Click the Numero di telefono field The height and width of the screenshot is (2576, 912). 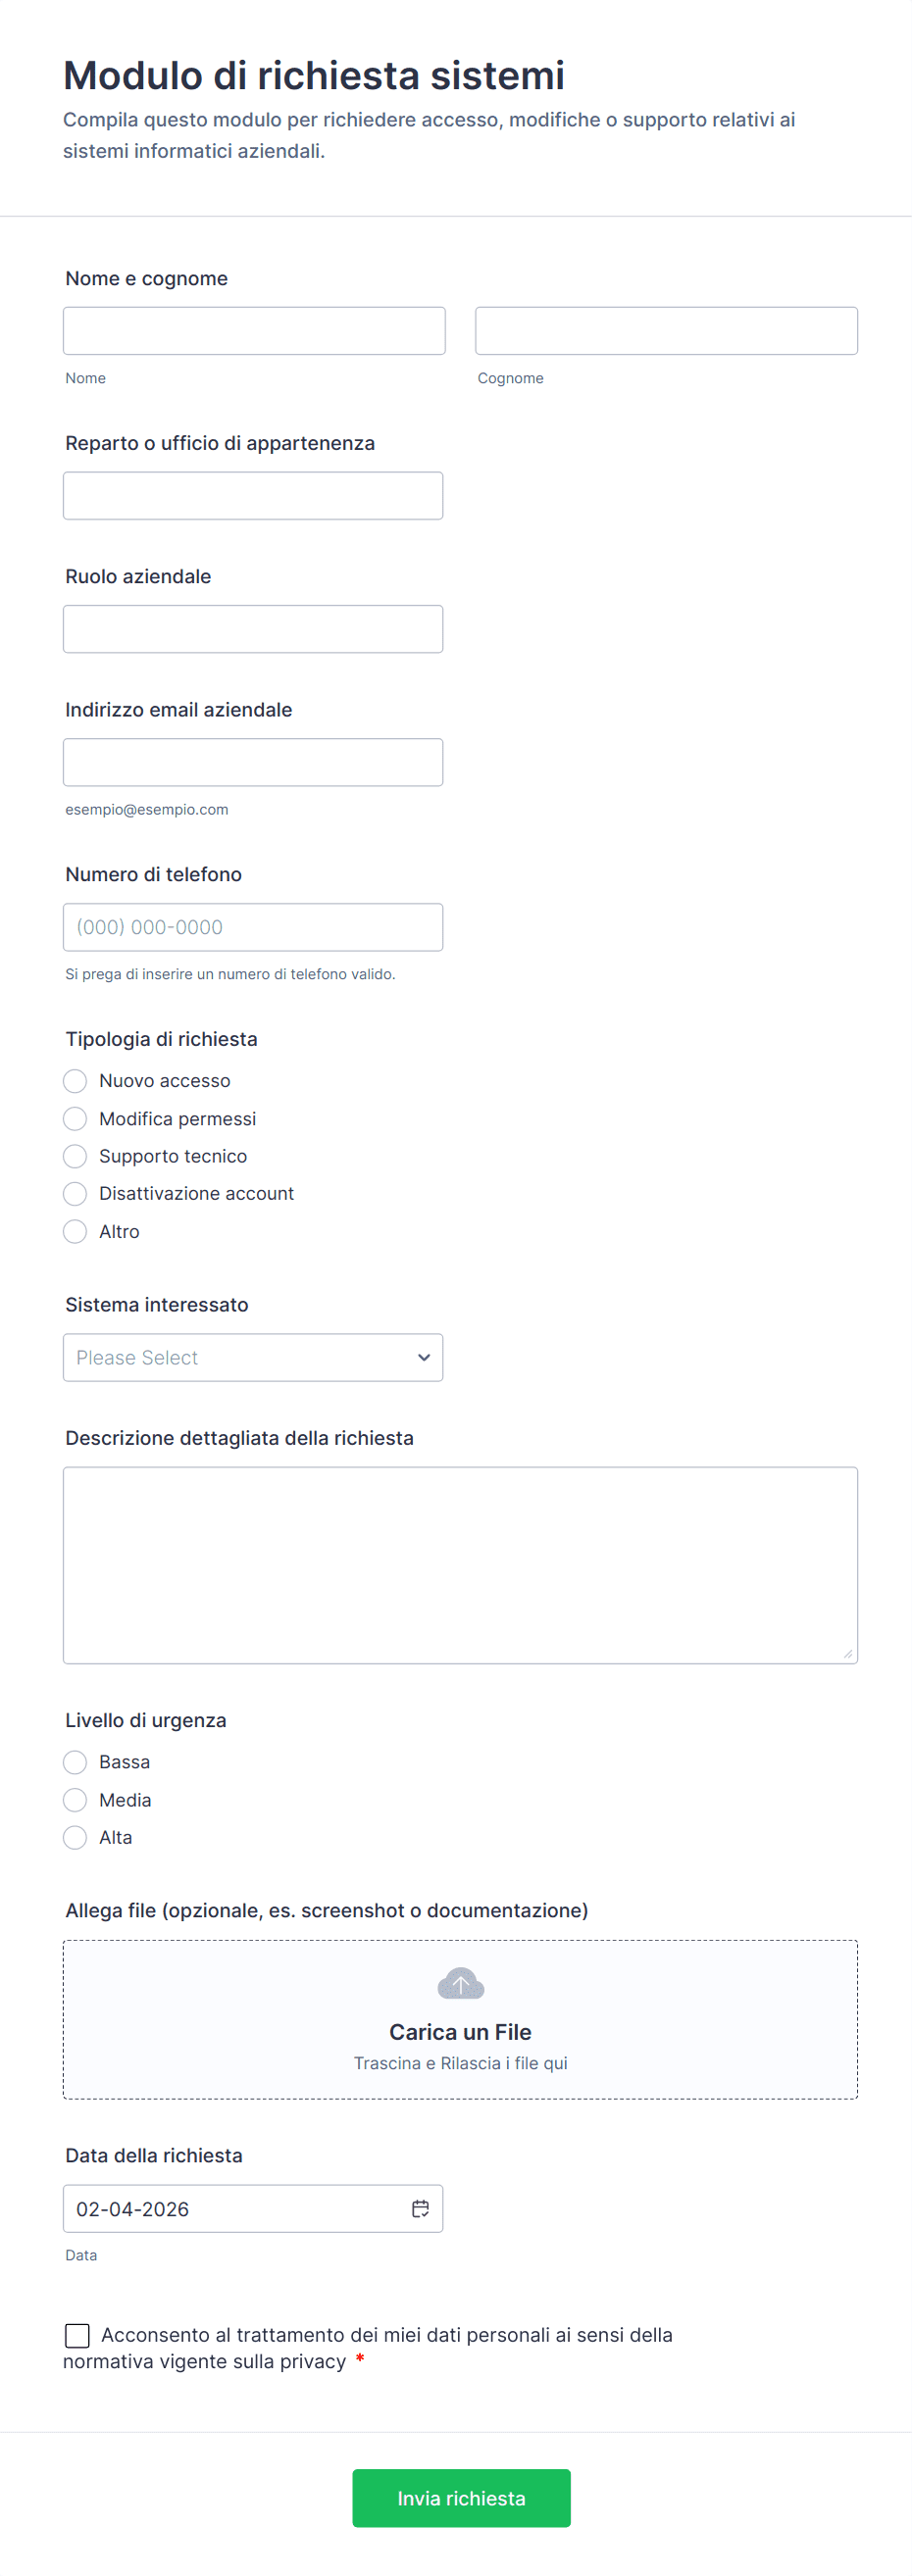point(253,927)
